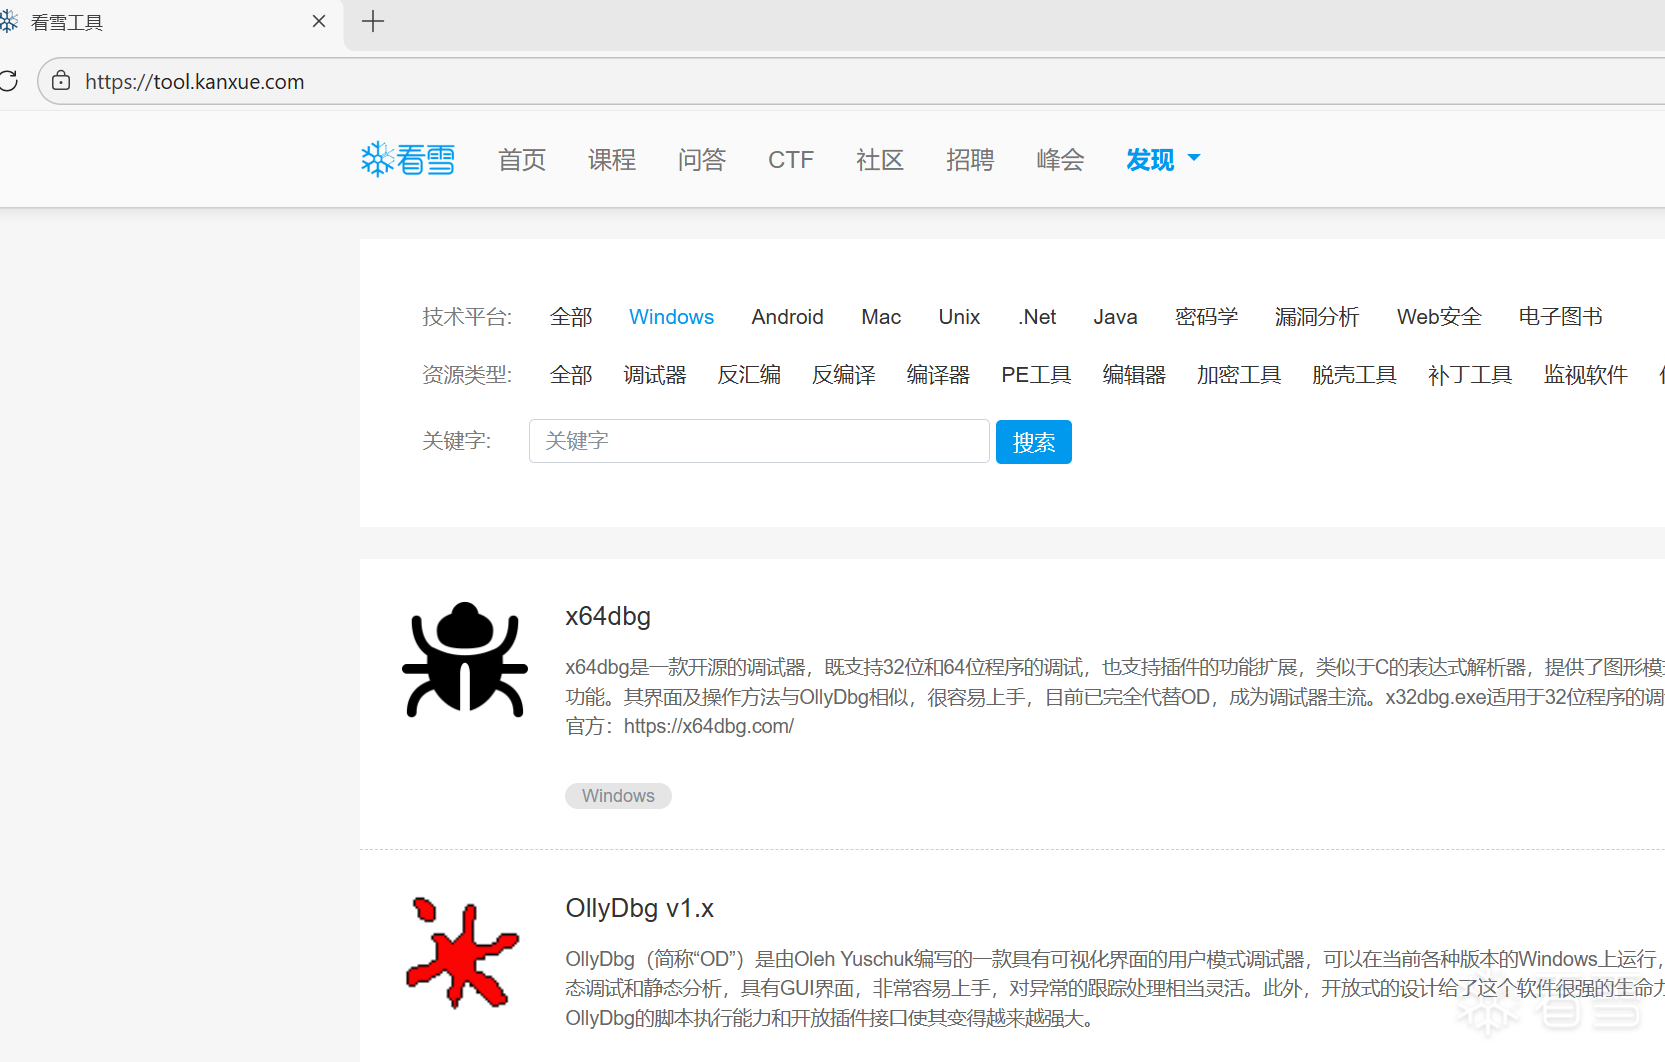This screenshot has width=1665, height=1062.
Task: Filter resource type by 编译器
Action: pyautogui.click(x=938, y=375)
